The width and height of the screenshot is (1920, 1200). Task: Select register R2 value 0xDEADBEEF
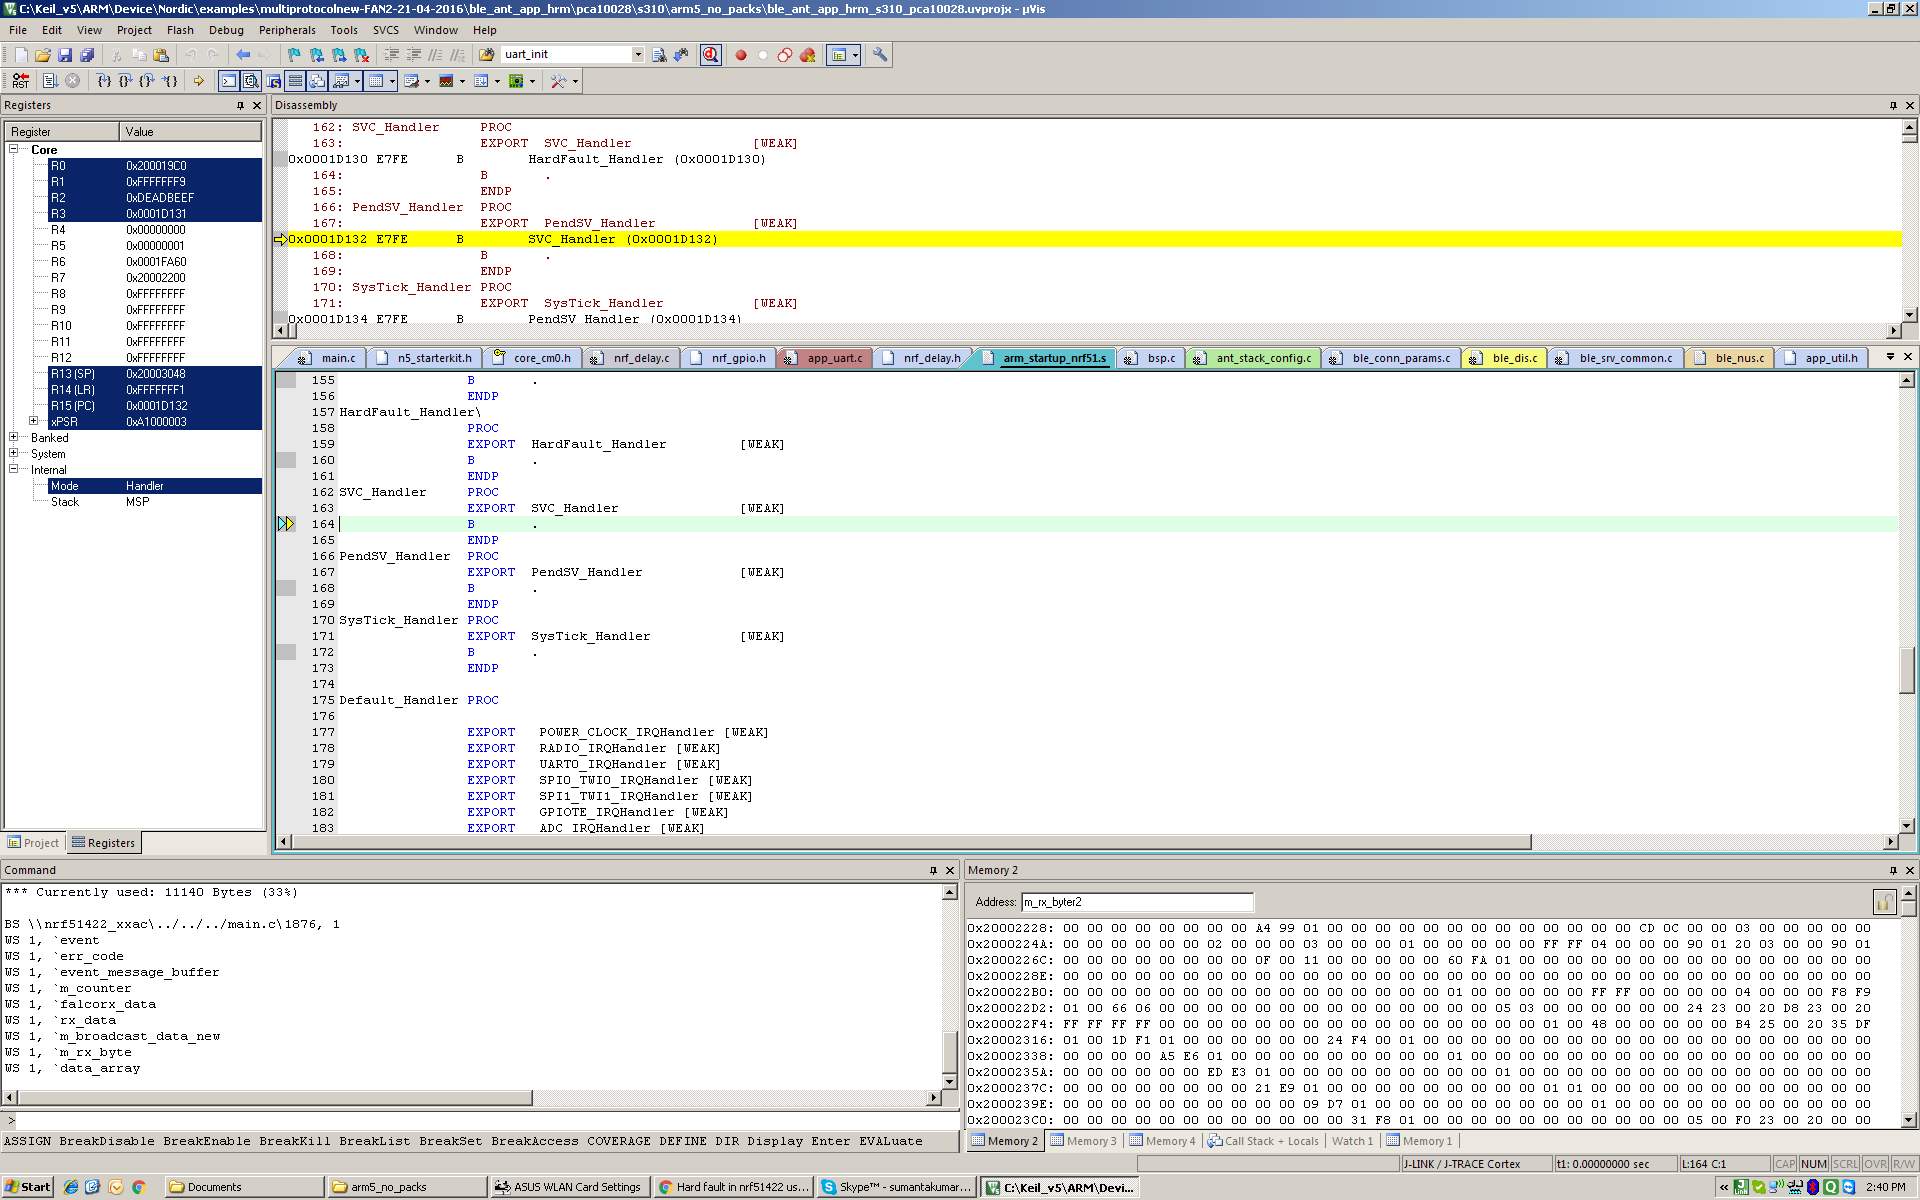pos(160,198)
